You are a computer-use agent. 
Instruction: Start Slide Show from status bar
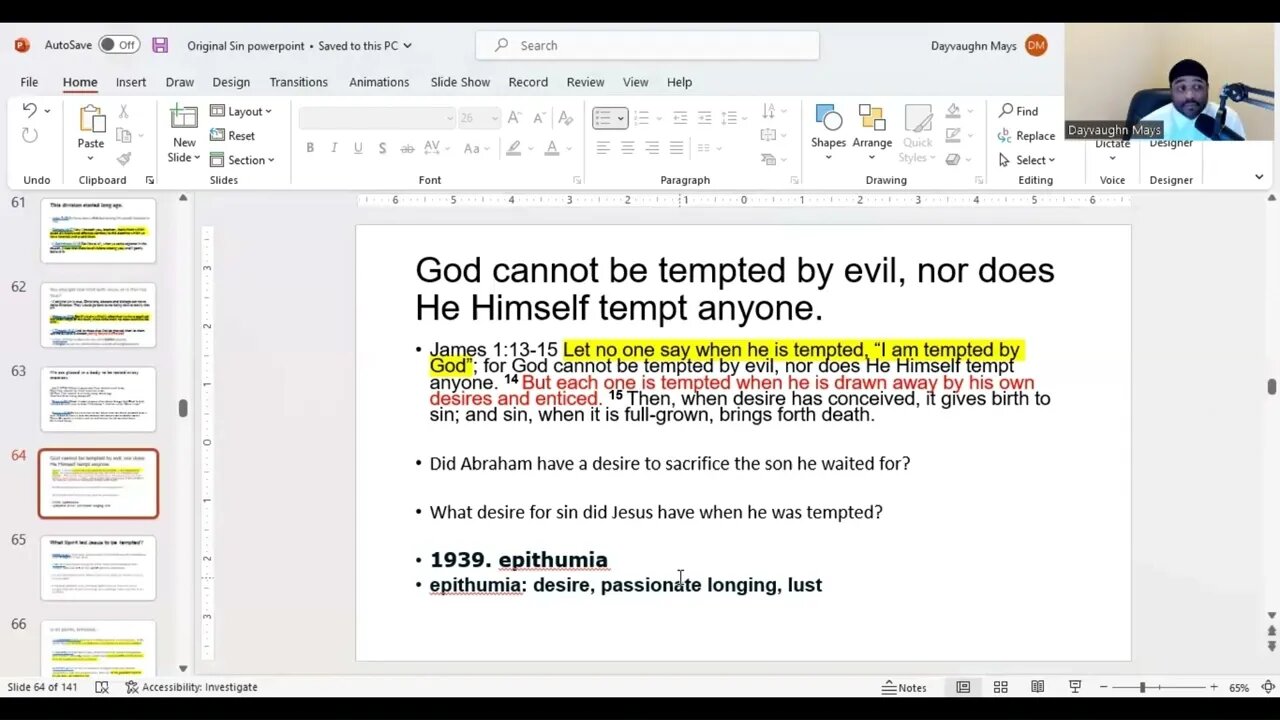(1075, 687)
